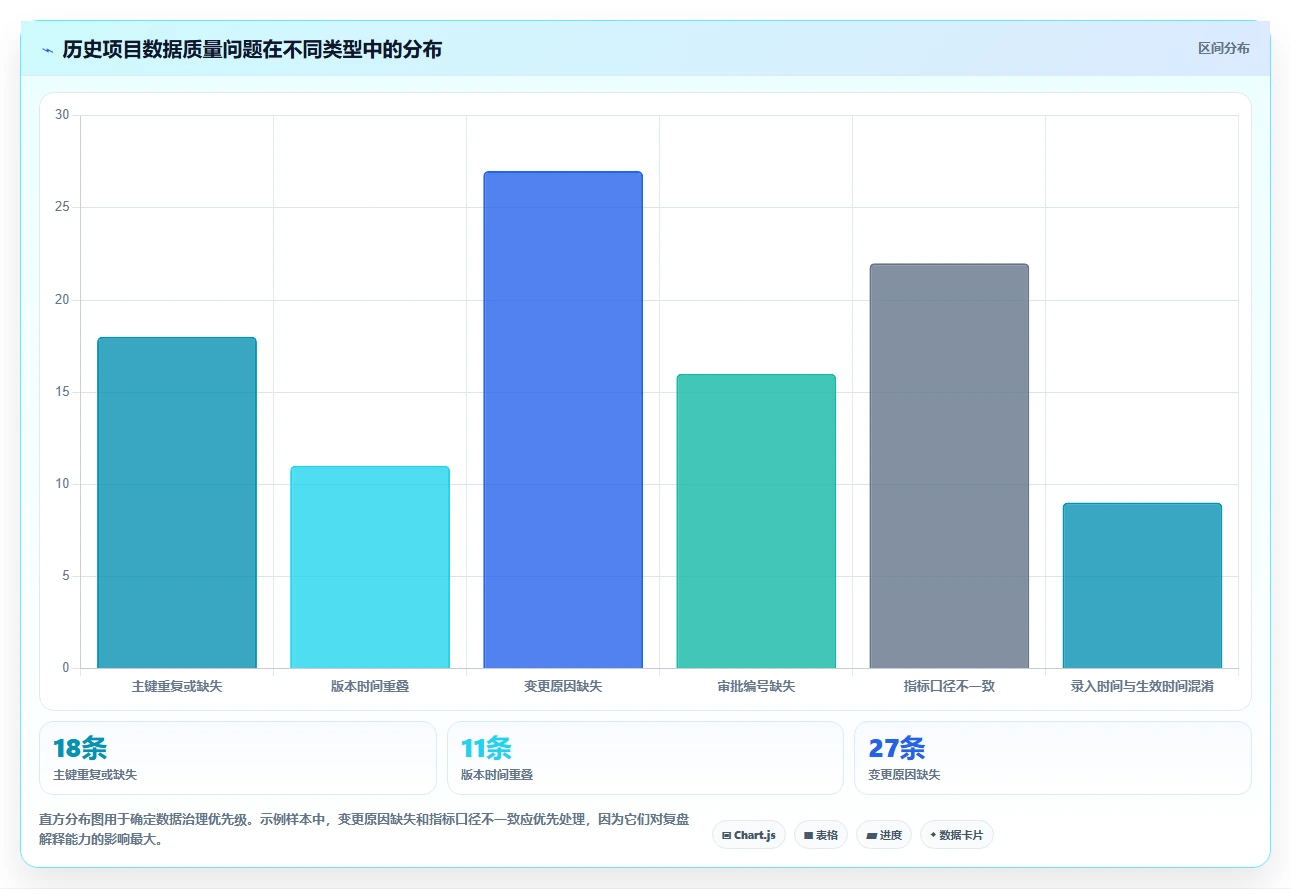Click y-axis value 25
Viewport: 1291px width, 889px height.
(x=62, y=207)
